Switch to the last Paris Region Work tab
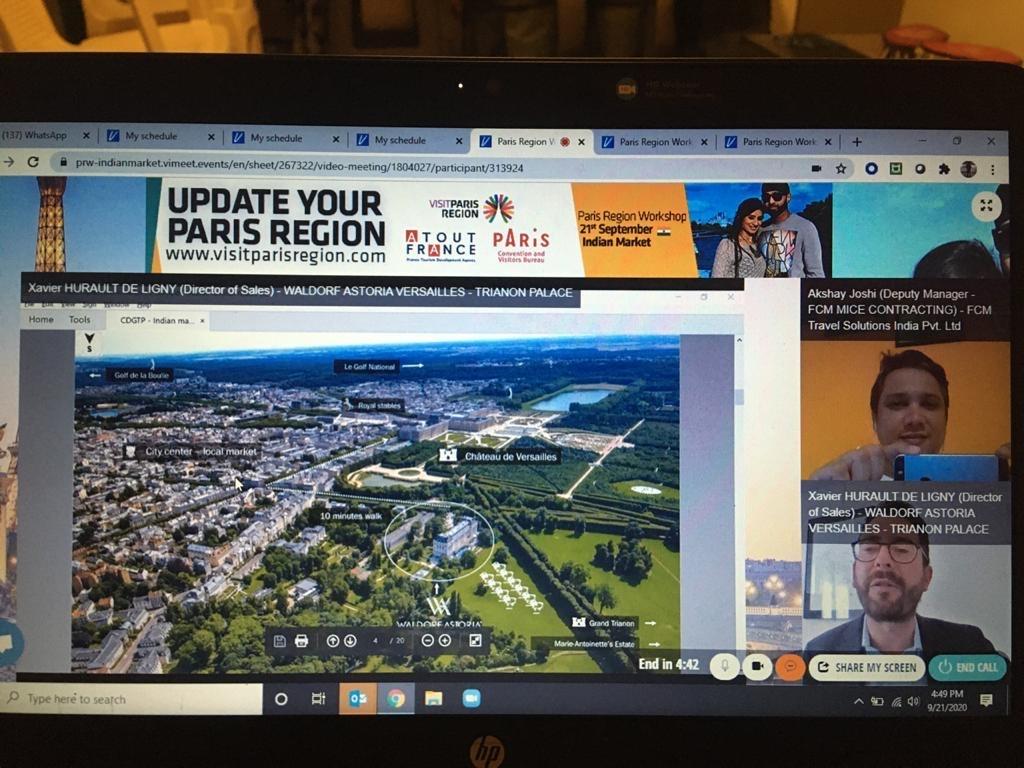Screen dimensions: 1024x768 click(778, 142)
